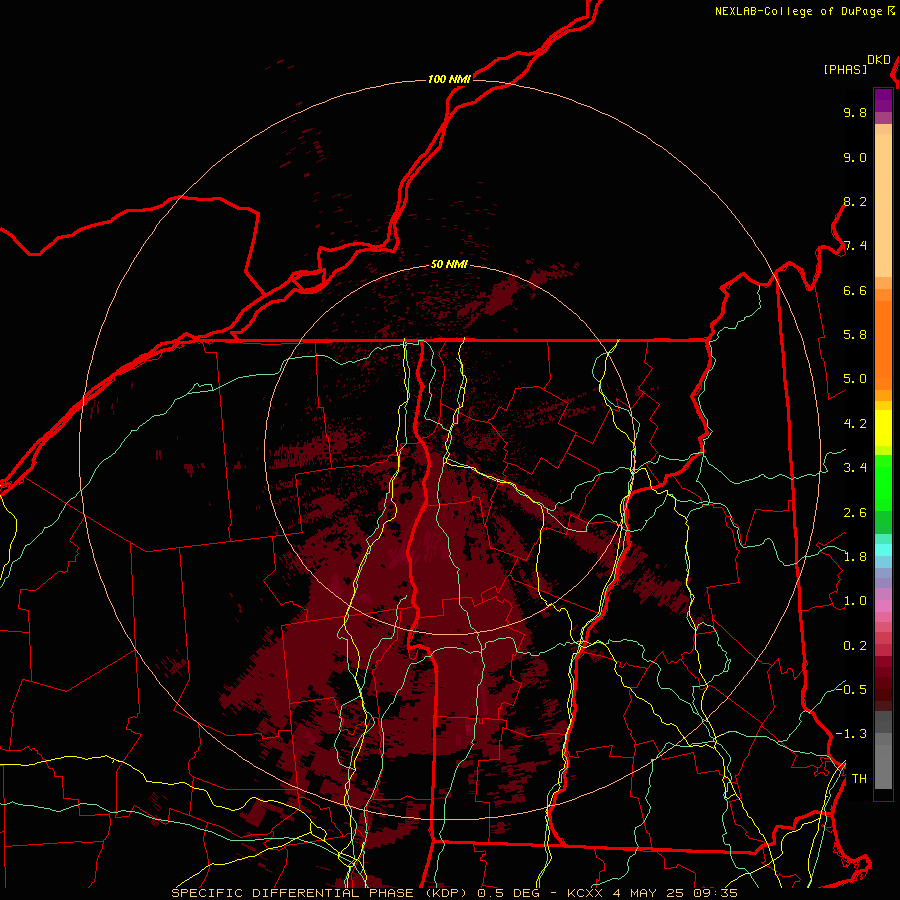Click the 5.8 legend value

click(x=855, y=335)
